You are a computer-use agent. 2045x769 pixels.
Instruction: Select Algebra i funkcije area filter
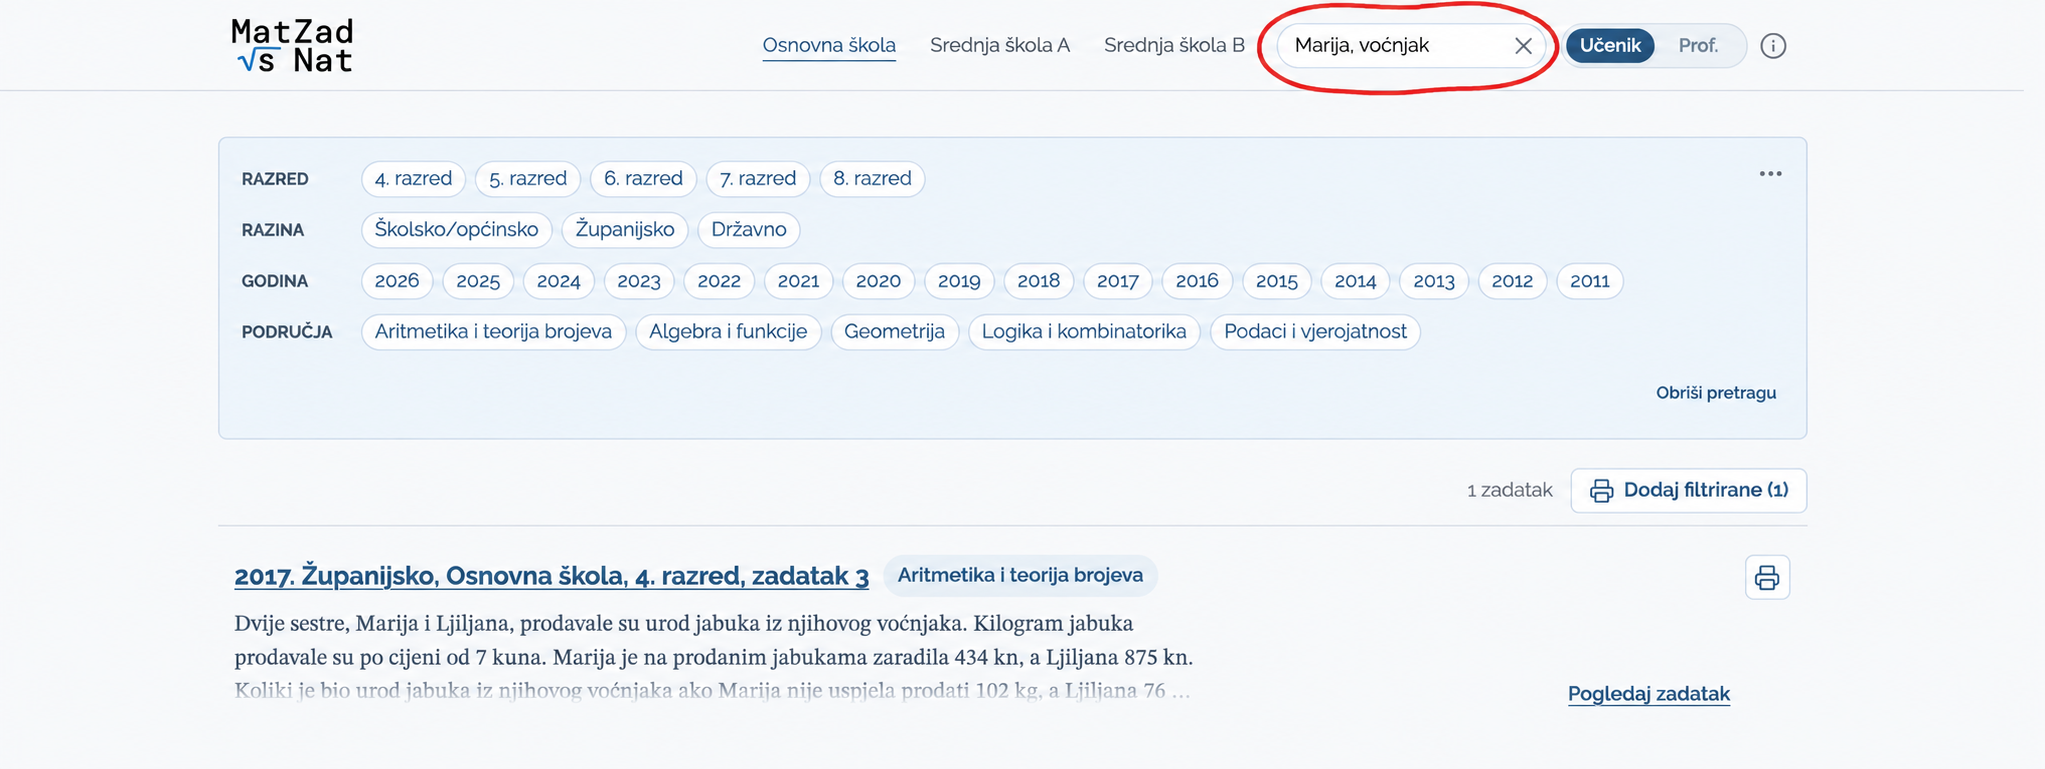coord(728,332)
